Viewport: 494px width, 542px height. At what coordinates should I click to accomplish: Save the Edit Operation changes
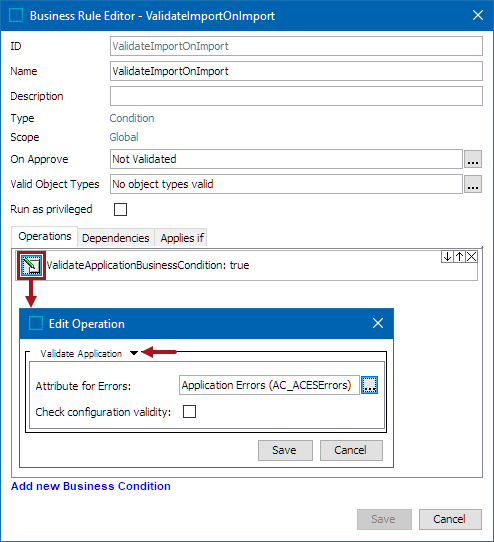point(285,450)
